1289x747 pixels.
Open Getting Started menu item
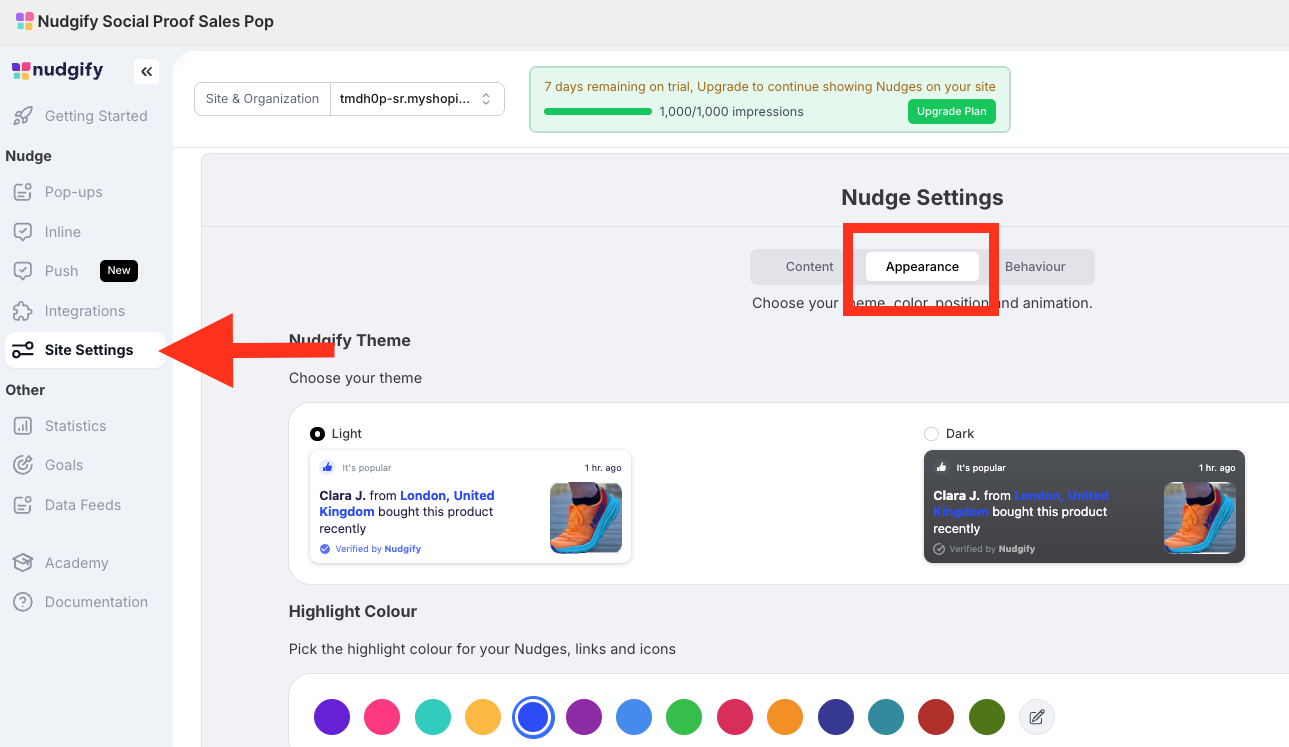(86, 116)
